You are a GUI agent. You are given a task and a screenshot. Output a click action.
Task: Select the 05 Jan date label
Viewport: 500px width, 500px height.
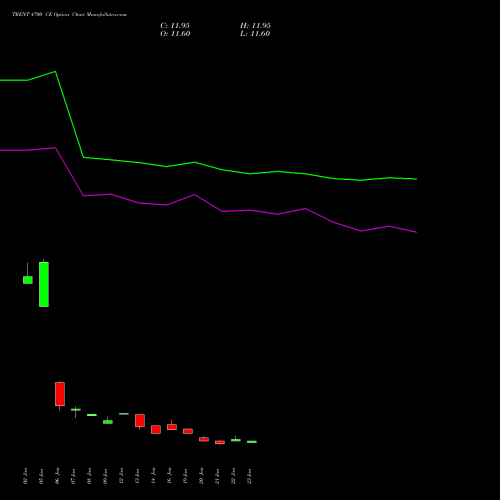click(41, 476)
